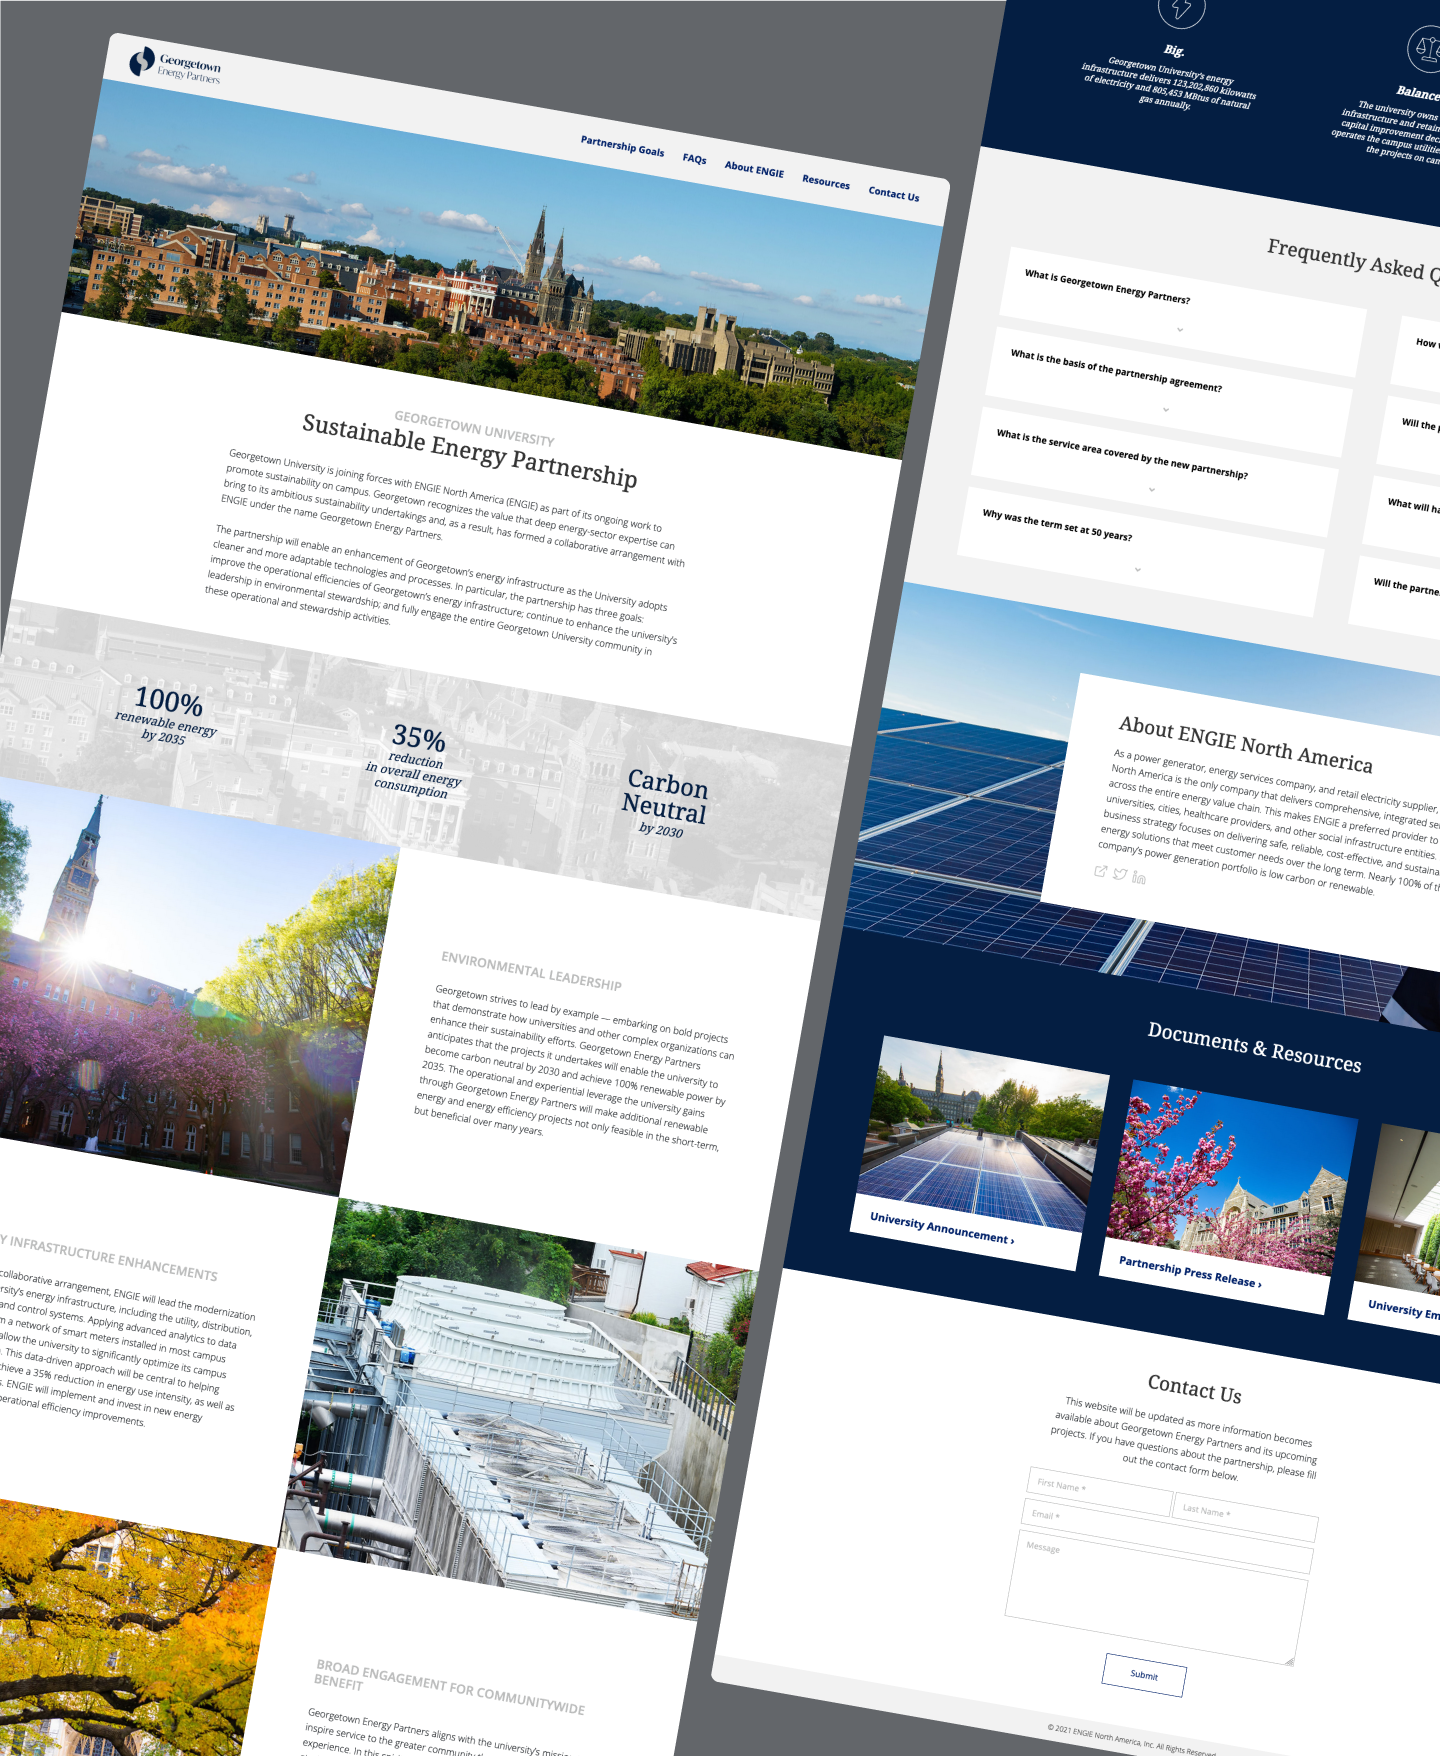Open ENGIE's LinkedIn icon link
1440x1756 pixels.
[x=1139, y=878]
